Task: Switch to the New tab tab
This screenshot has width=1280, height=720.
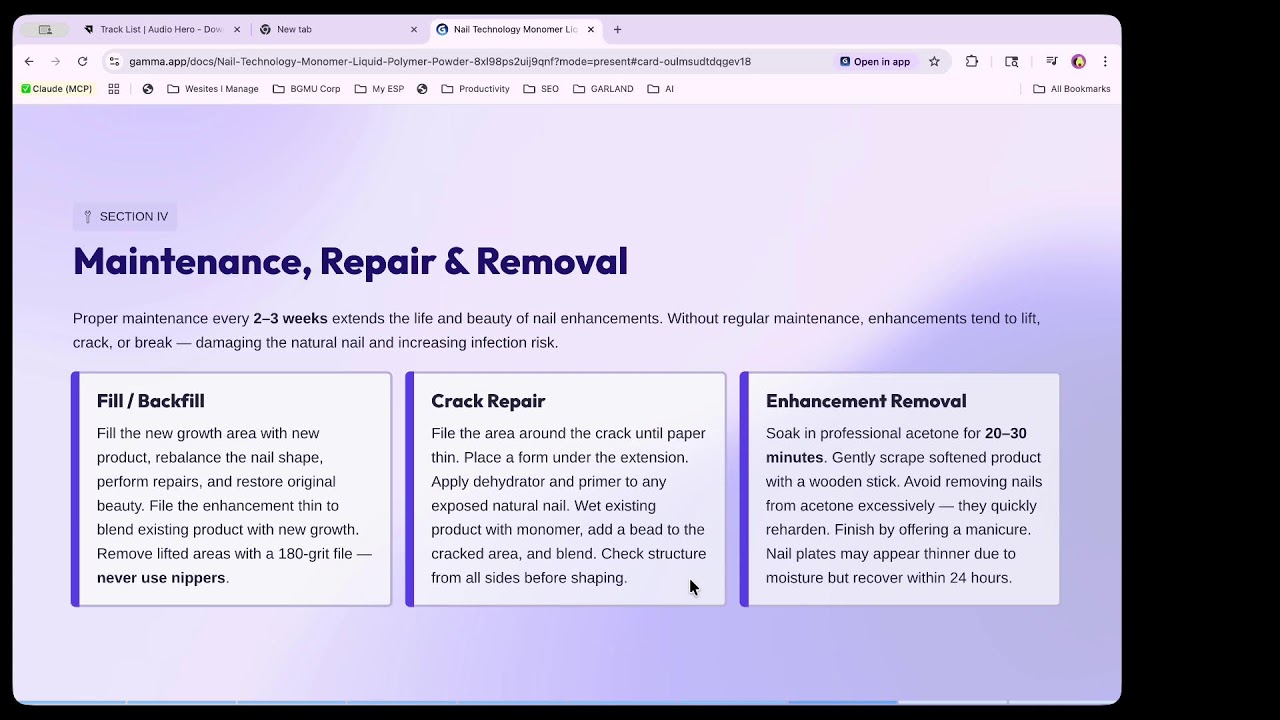Action: pyautogui.click(x=338, y=29)
